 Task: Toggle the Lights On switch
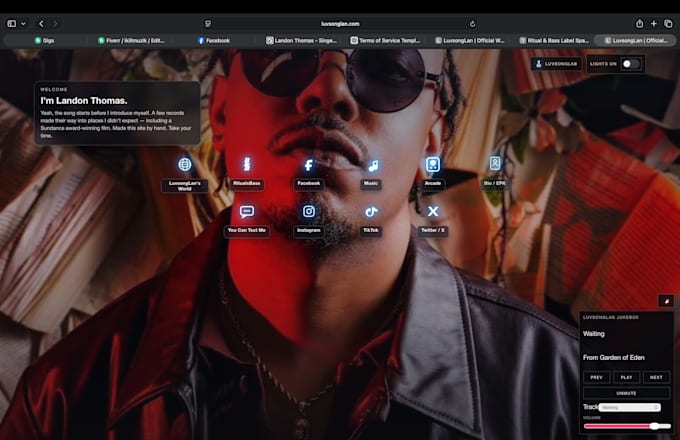click(x=630, y=64)
